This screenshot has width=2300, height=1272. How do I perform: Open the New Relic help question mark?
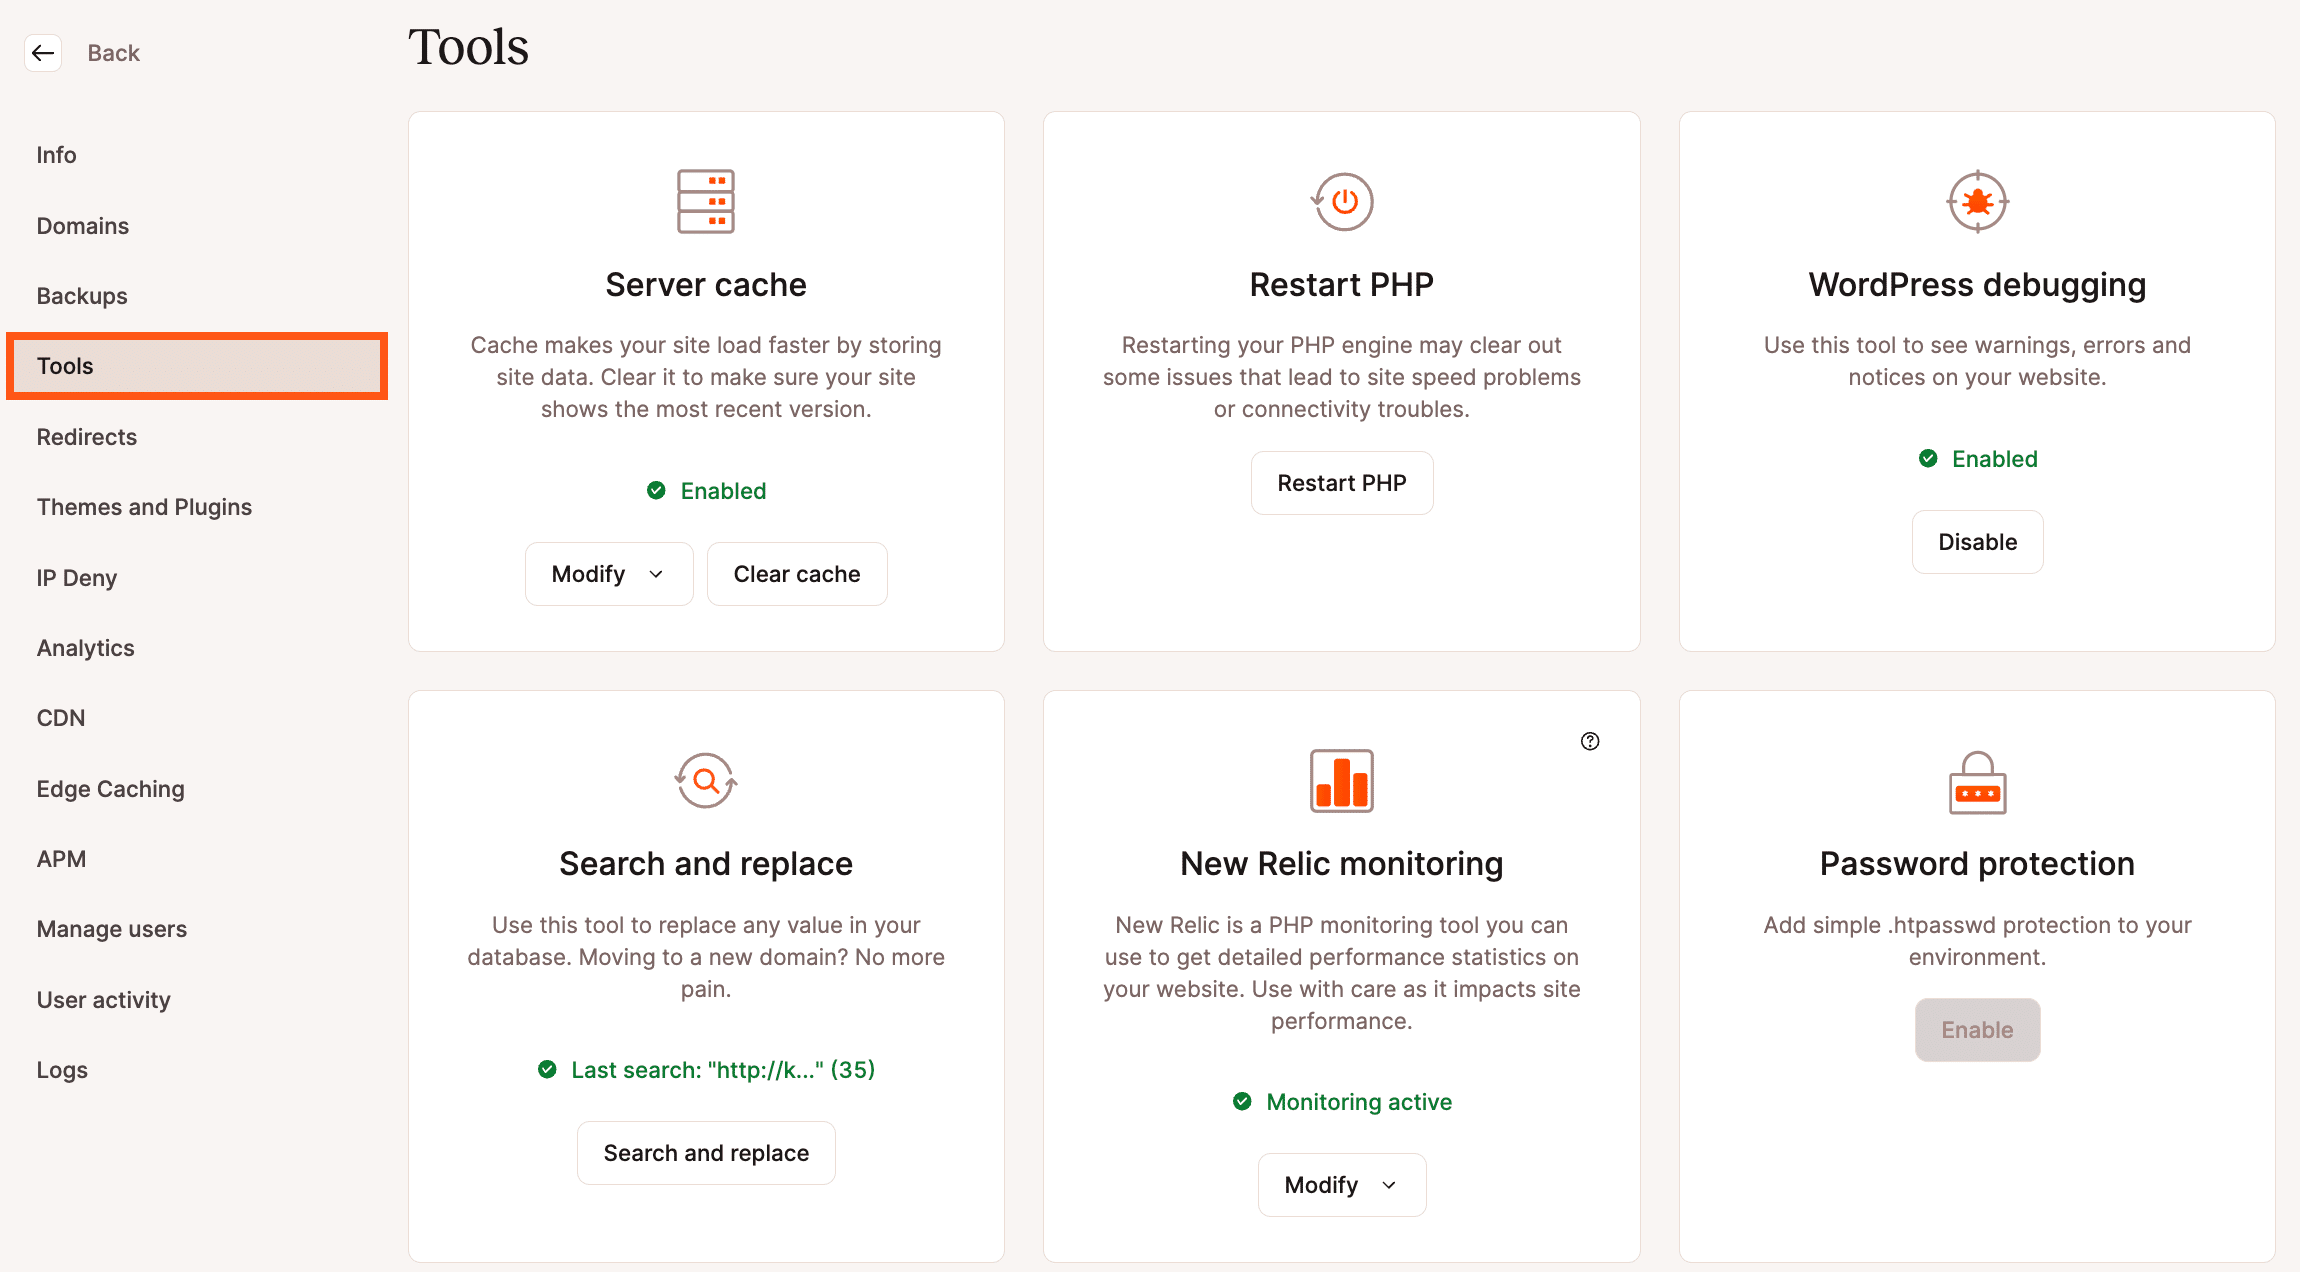click(x=1590, y=741)
